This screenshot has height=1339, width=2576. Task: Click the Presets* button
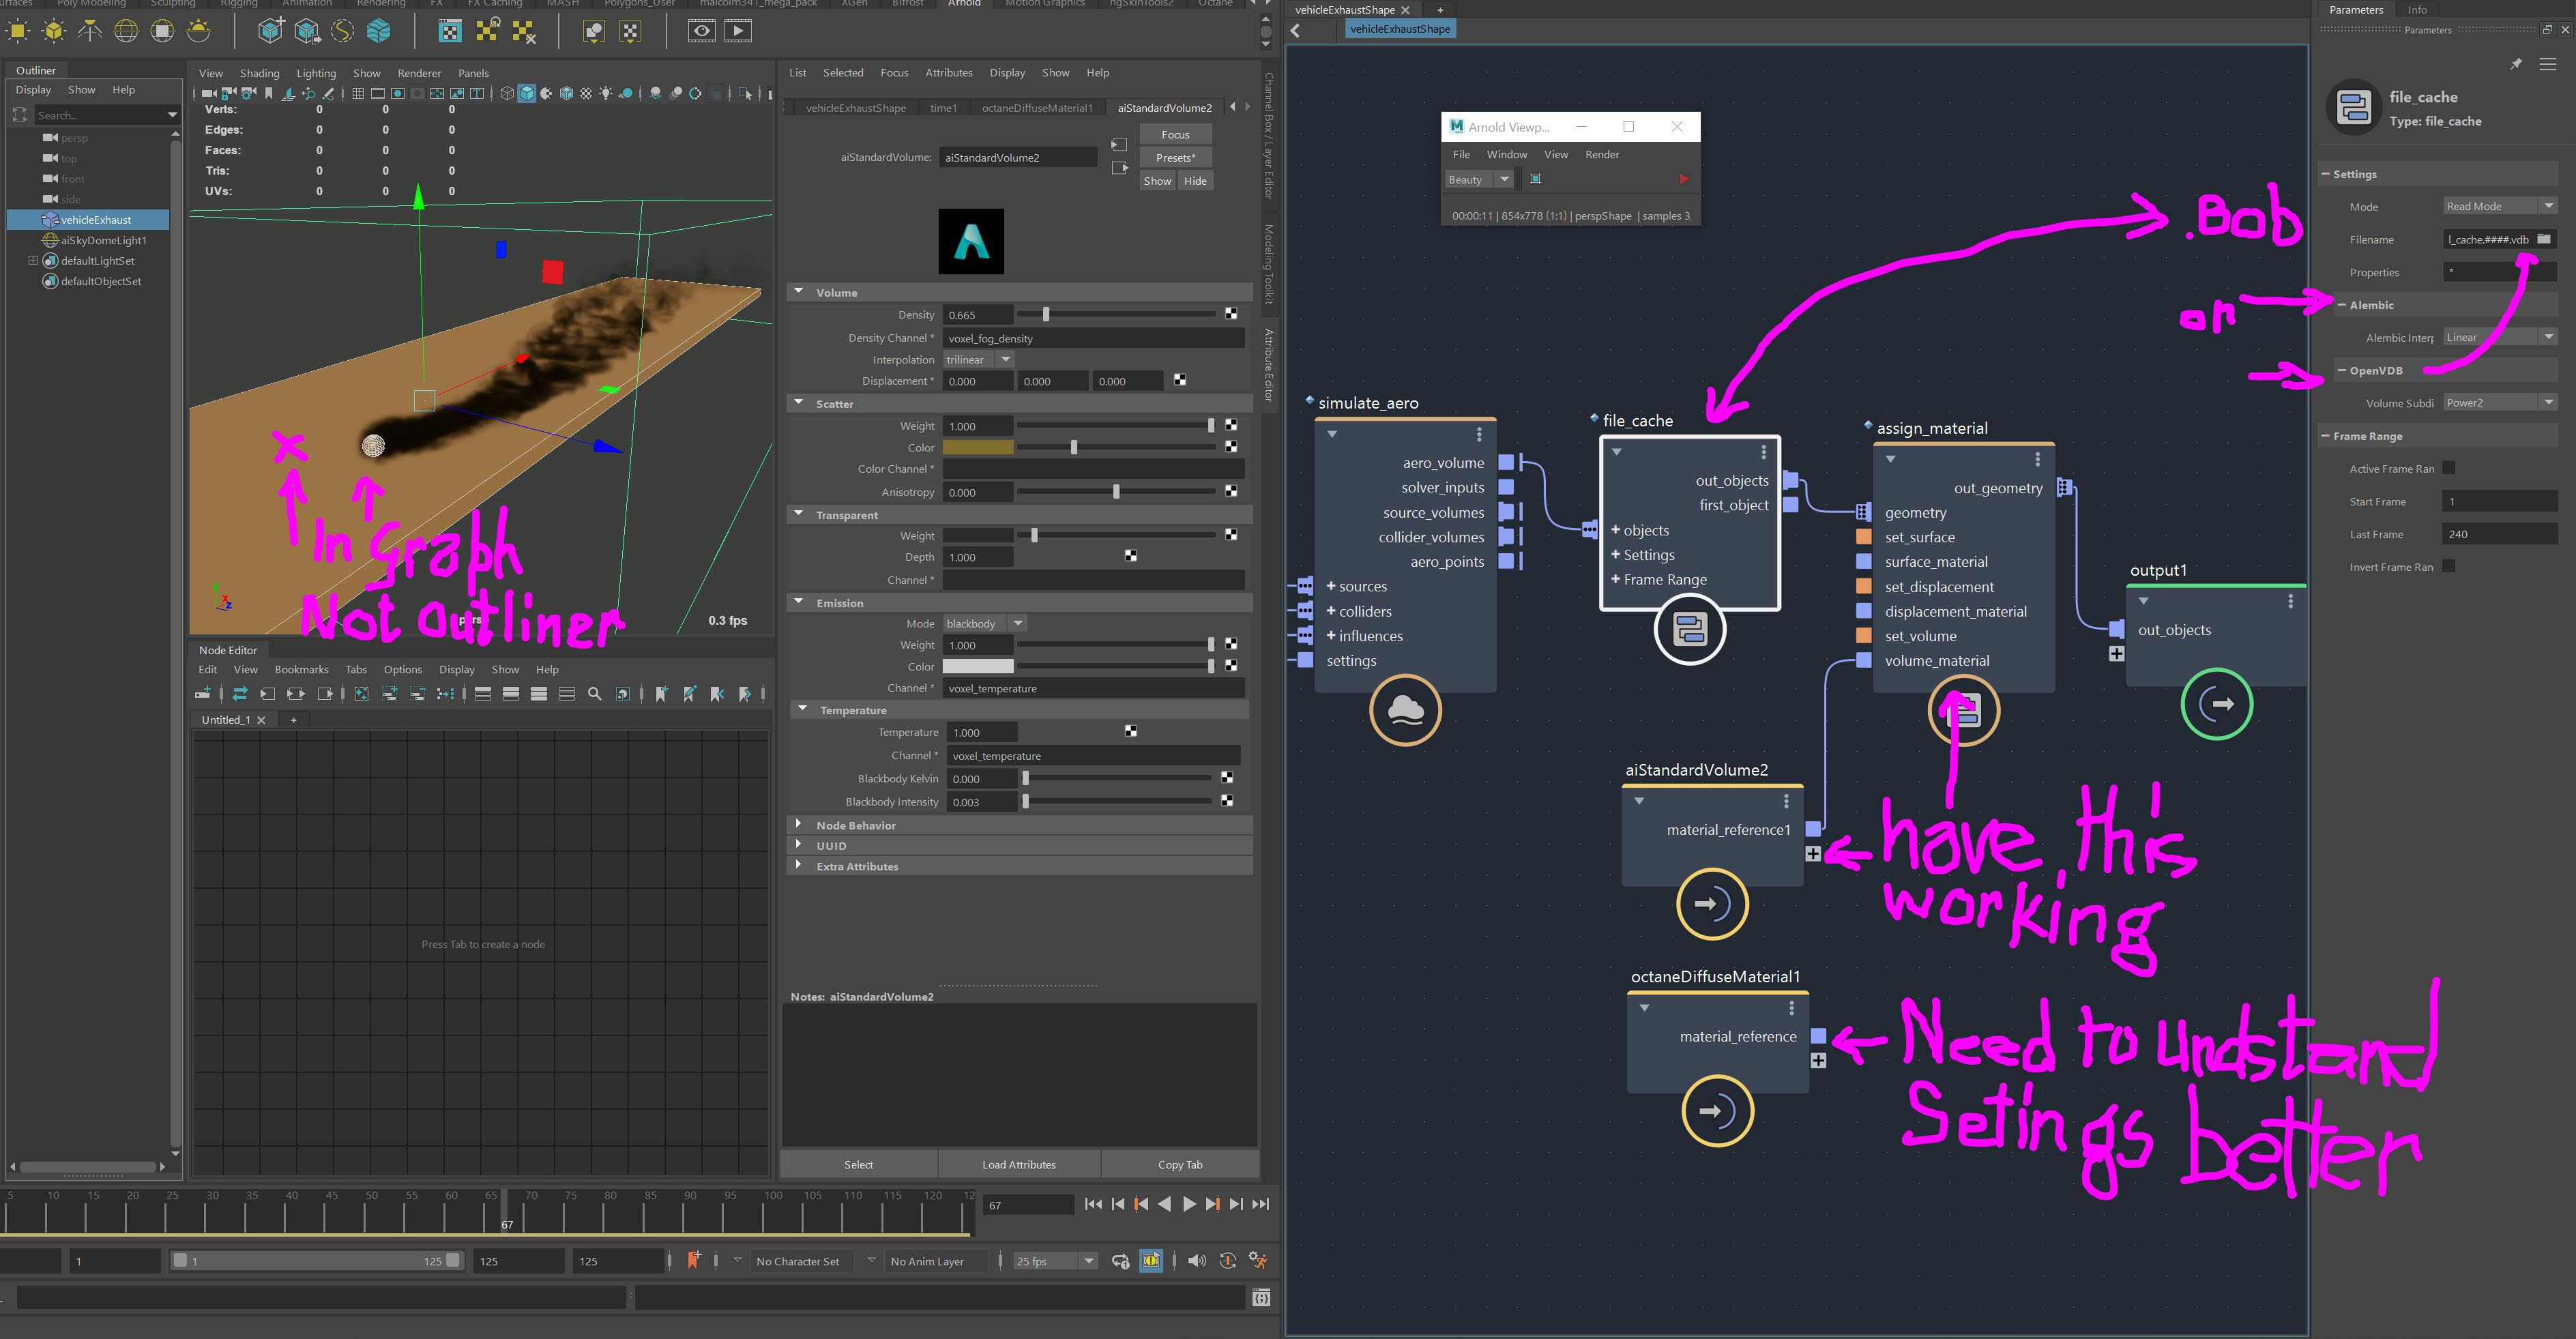(1175, 157)
